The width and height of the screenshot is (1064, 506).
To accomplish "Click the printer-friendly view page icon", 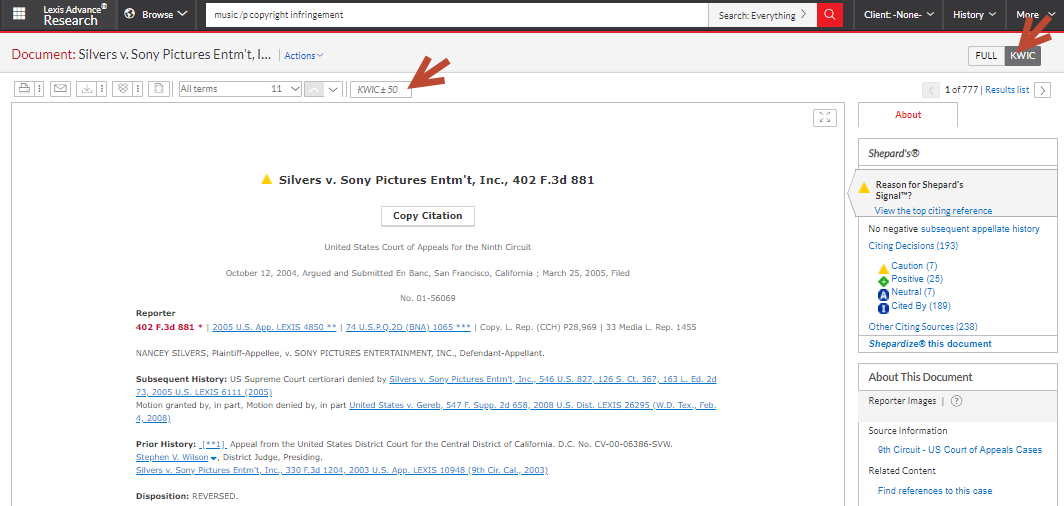I will pyautogui.click(x=159, y=89).
